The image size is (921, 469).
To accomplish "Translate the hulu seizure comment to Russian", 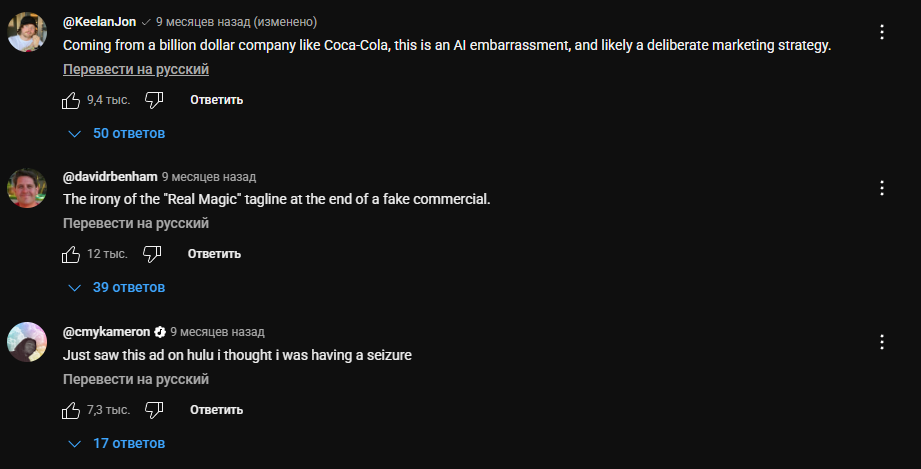I will click(136, 380).
